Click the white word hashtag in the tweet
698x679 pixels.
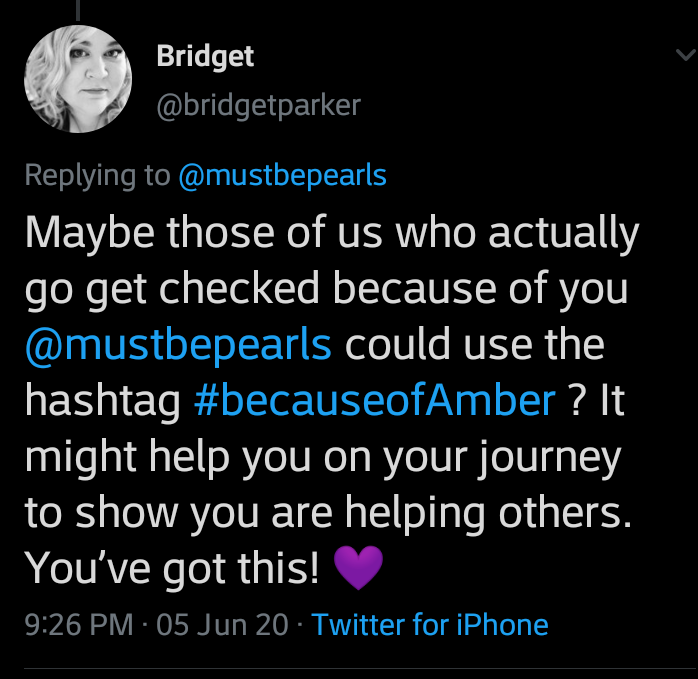[x=102, y=401]
